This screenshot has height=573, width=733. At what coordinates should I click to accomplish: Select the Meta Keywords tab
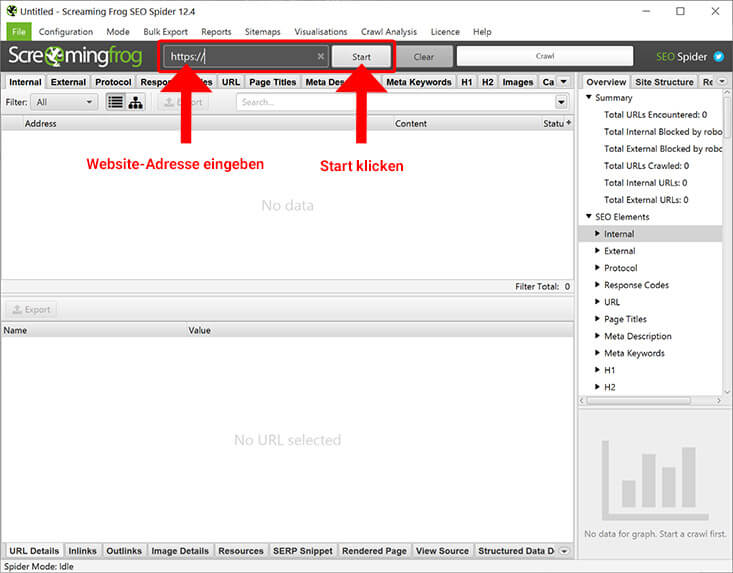coord(419,82)
